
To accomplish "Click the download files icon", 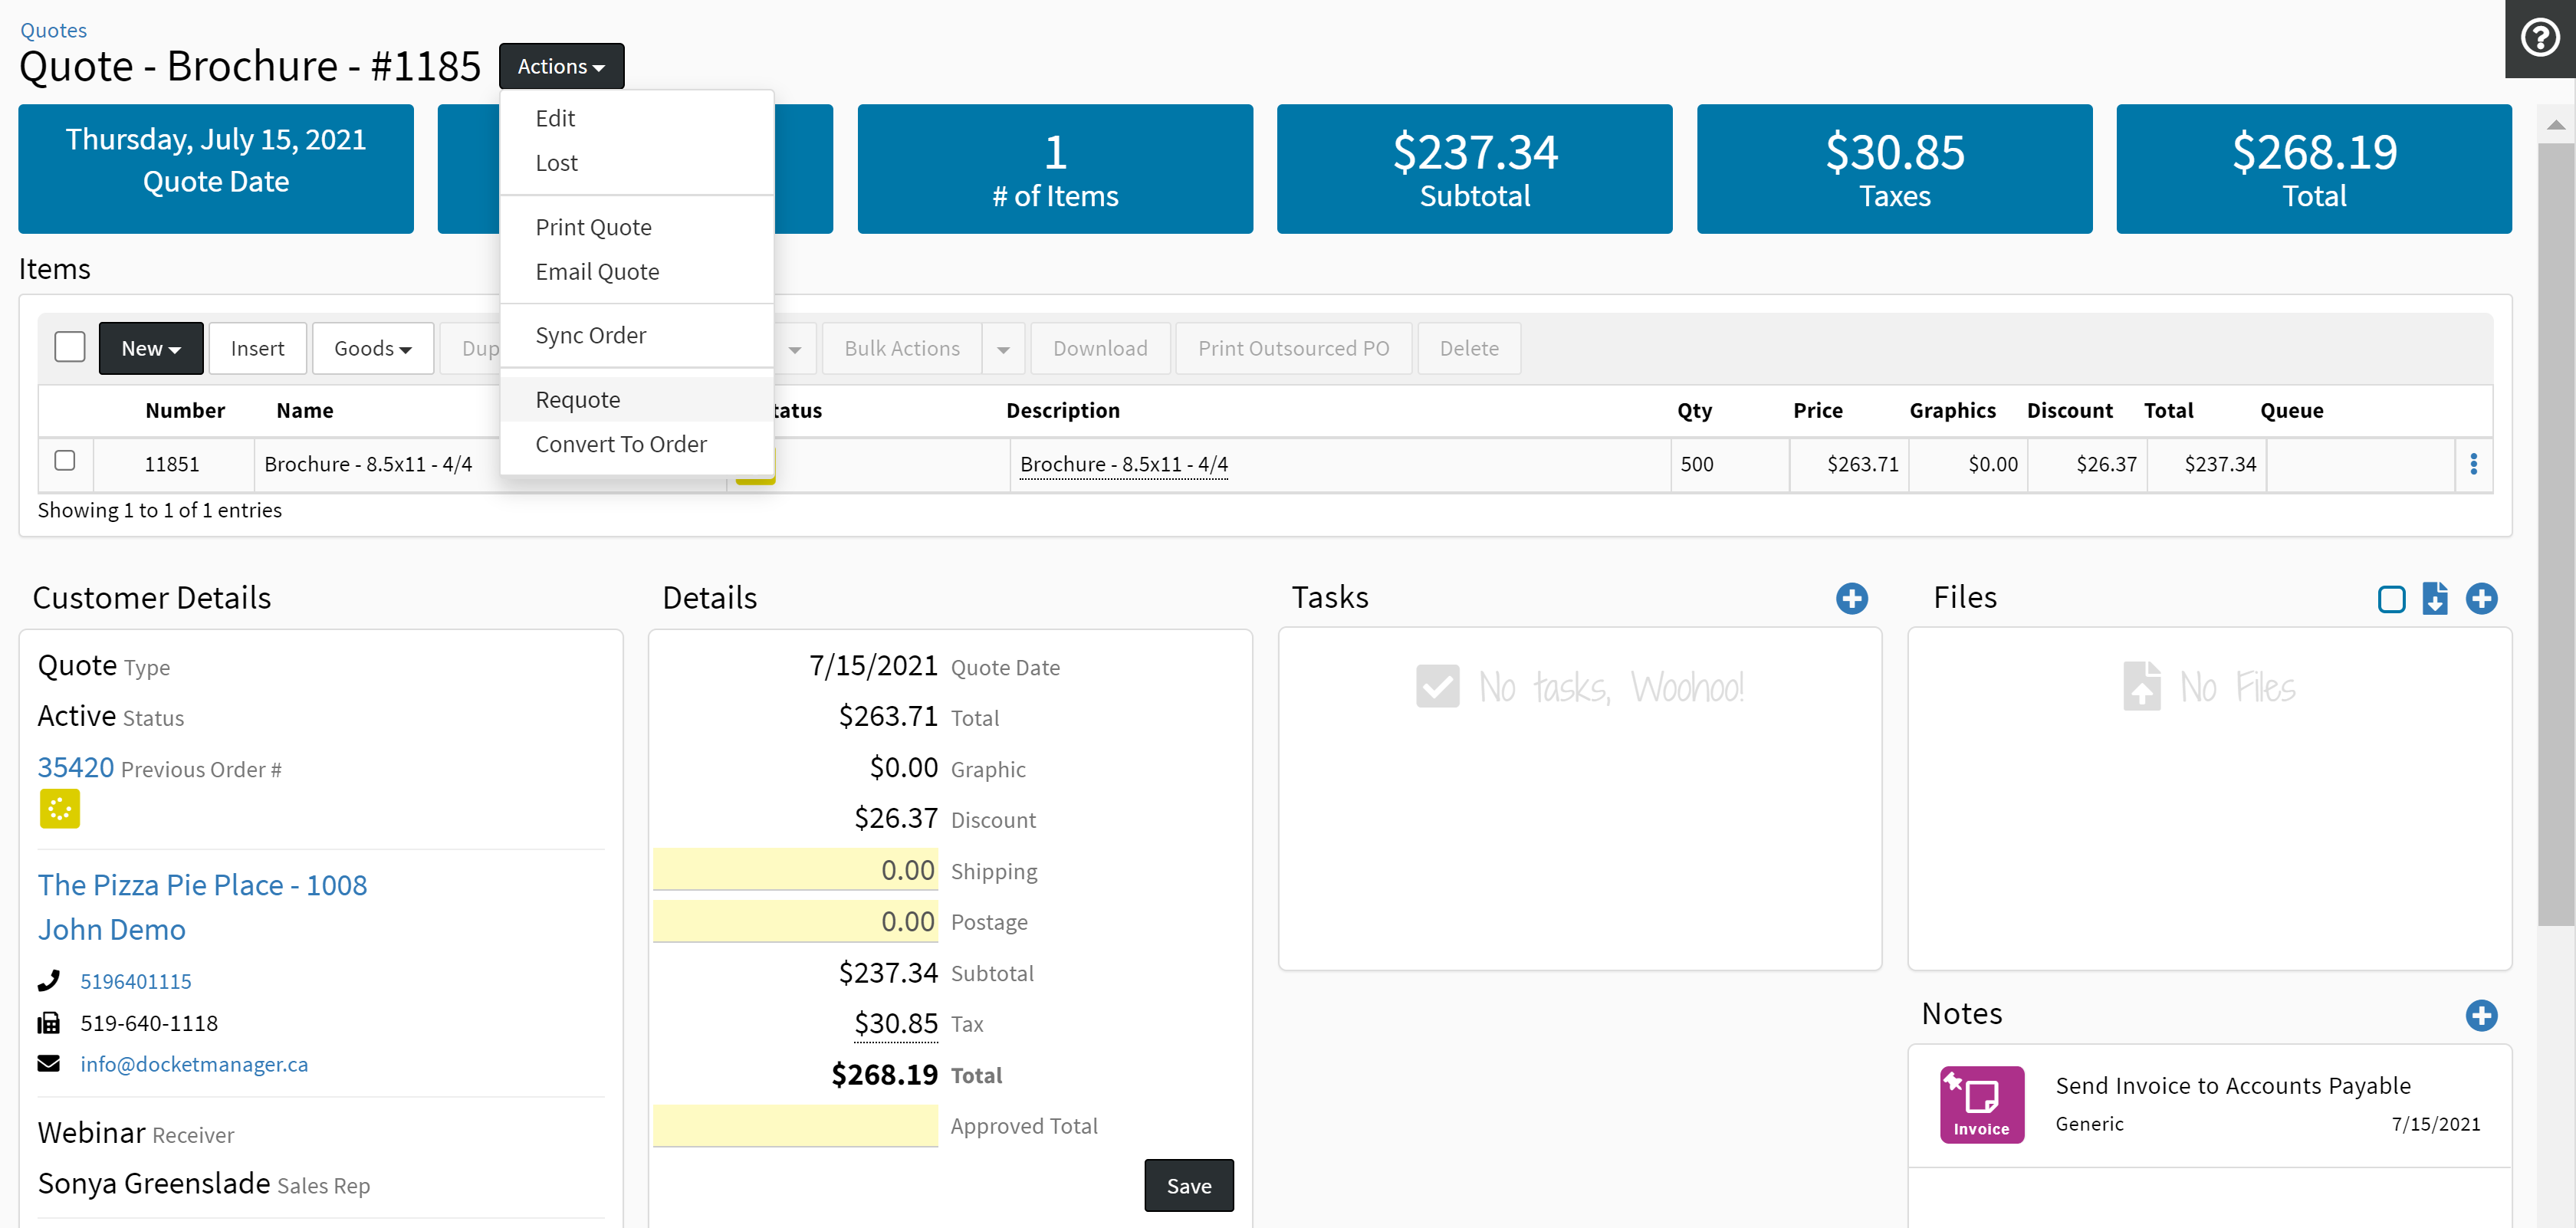I will (2434, 598).
